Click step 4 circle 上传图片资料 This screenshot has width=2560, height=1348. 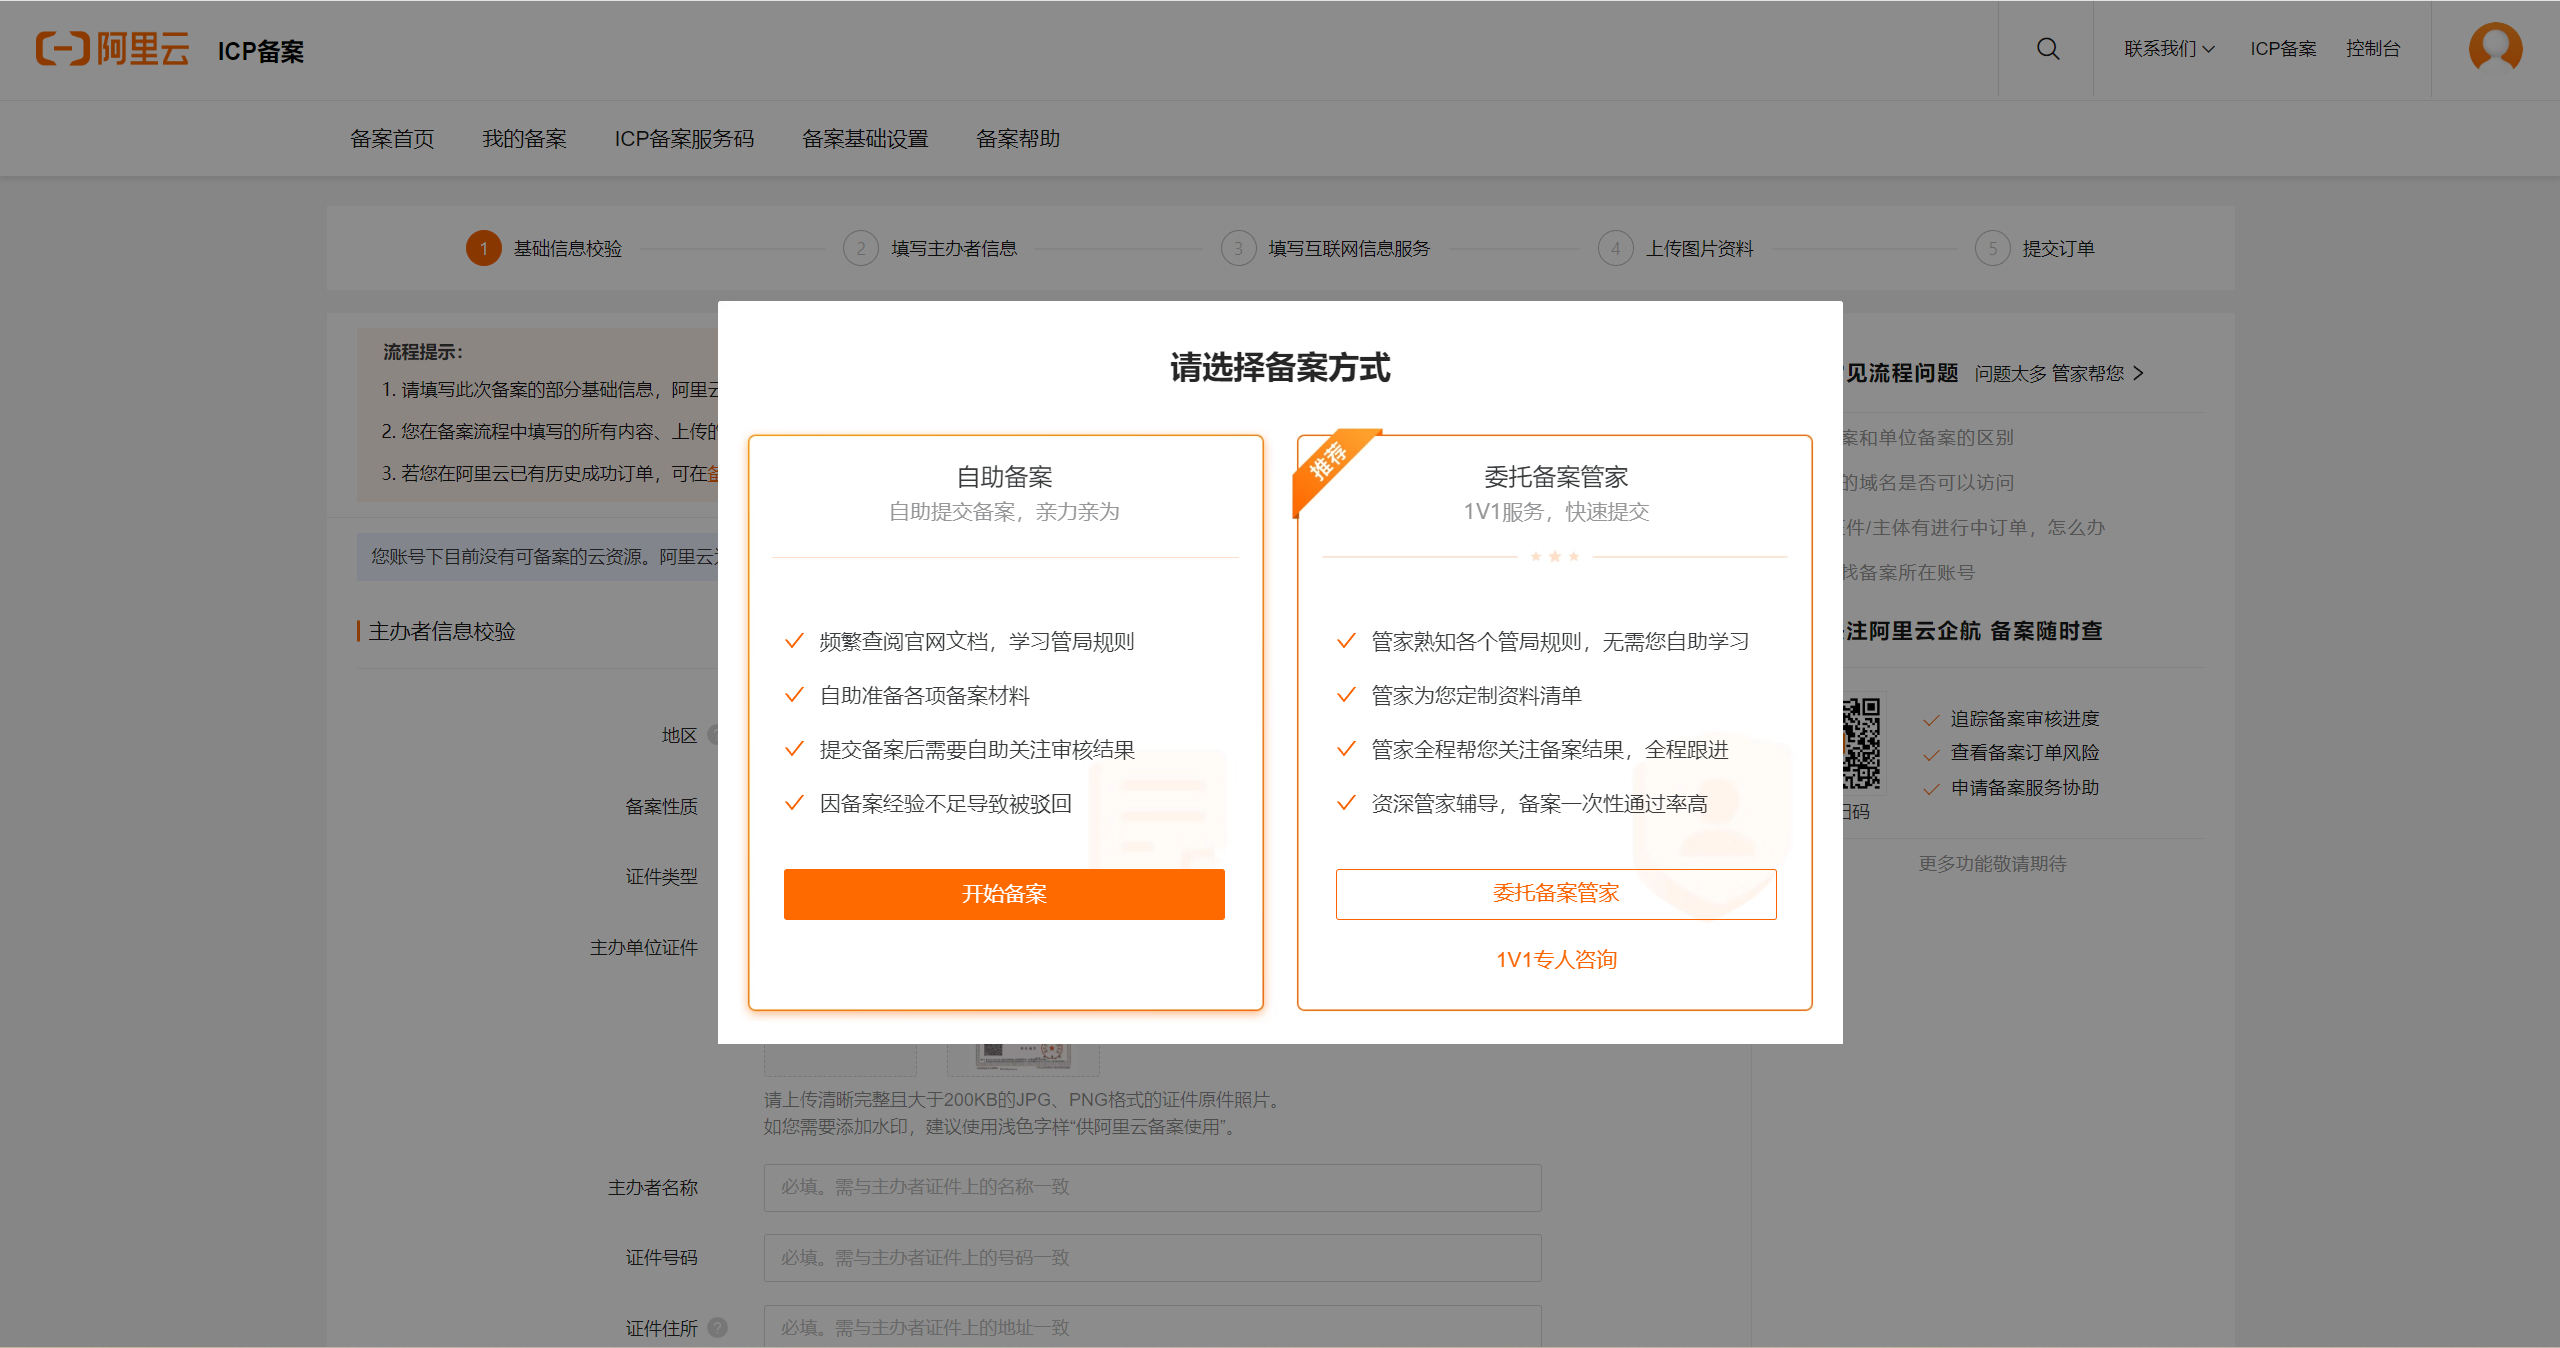1615,248
